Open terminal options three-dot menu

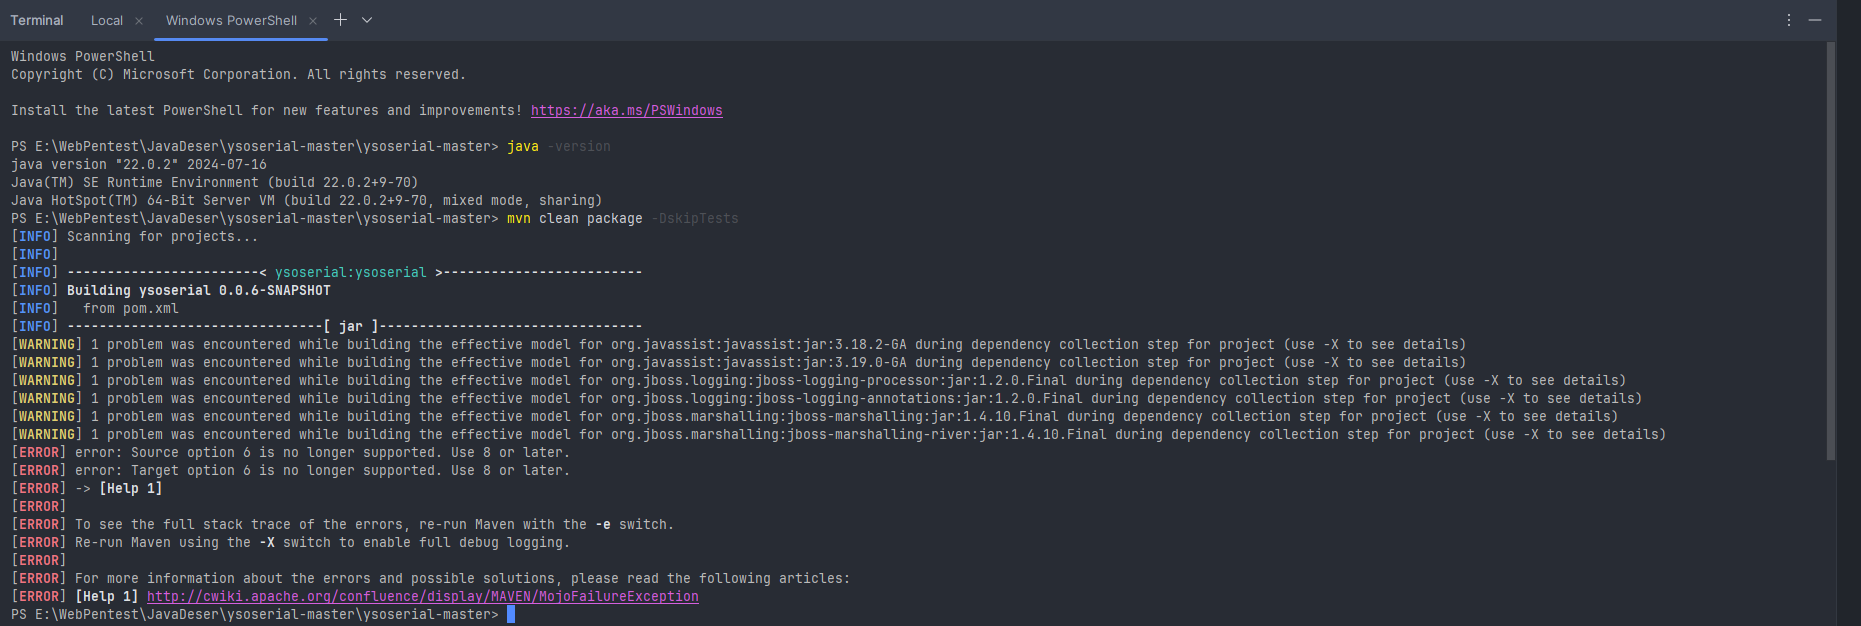pyautogui.click(x=1789, y=20)
